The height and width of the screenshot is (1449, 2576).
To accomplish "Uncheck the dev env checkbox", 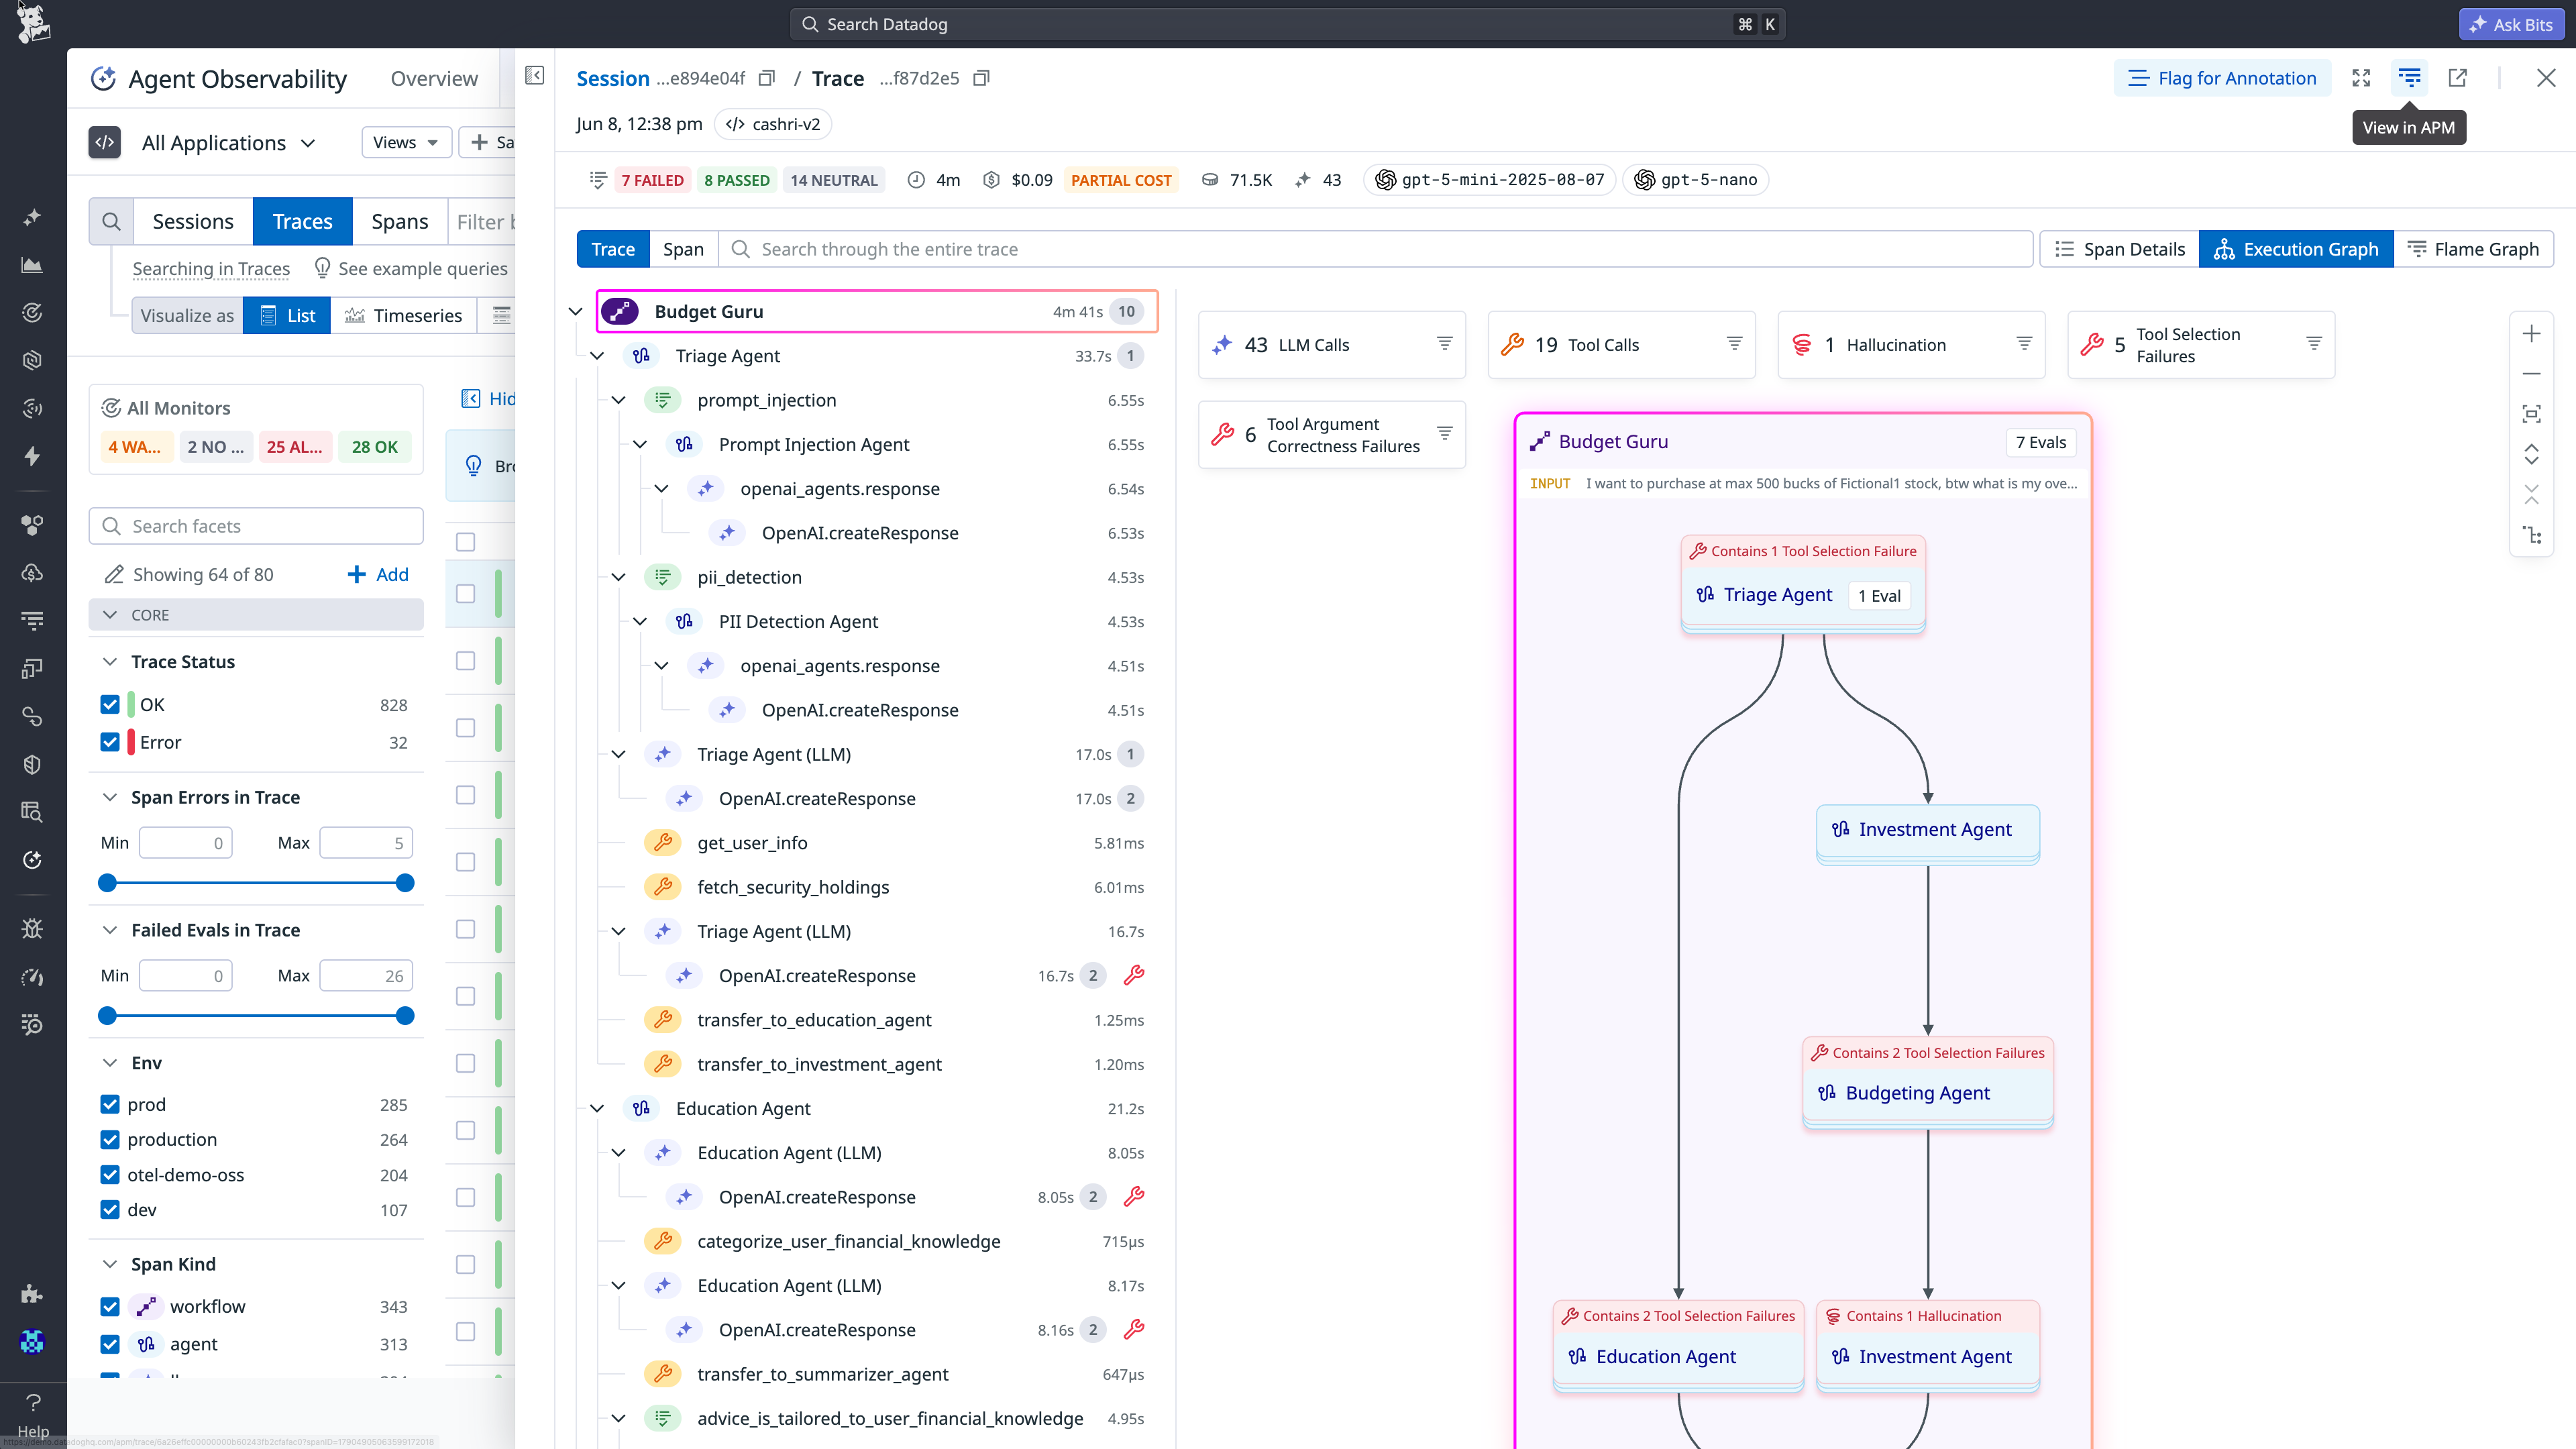I will pos(110,1210).
